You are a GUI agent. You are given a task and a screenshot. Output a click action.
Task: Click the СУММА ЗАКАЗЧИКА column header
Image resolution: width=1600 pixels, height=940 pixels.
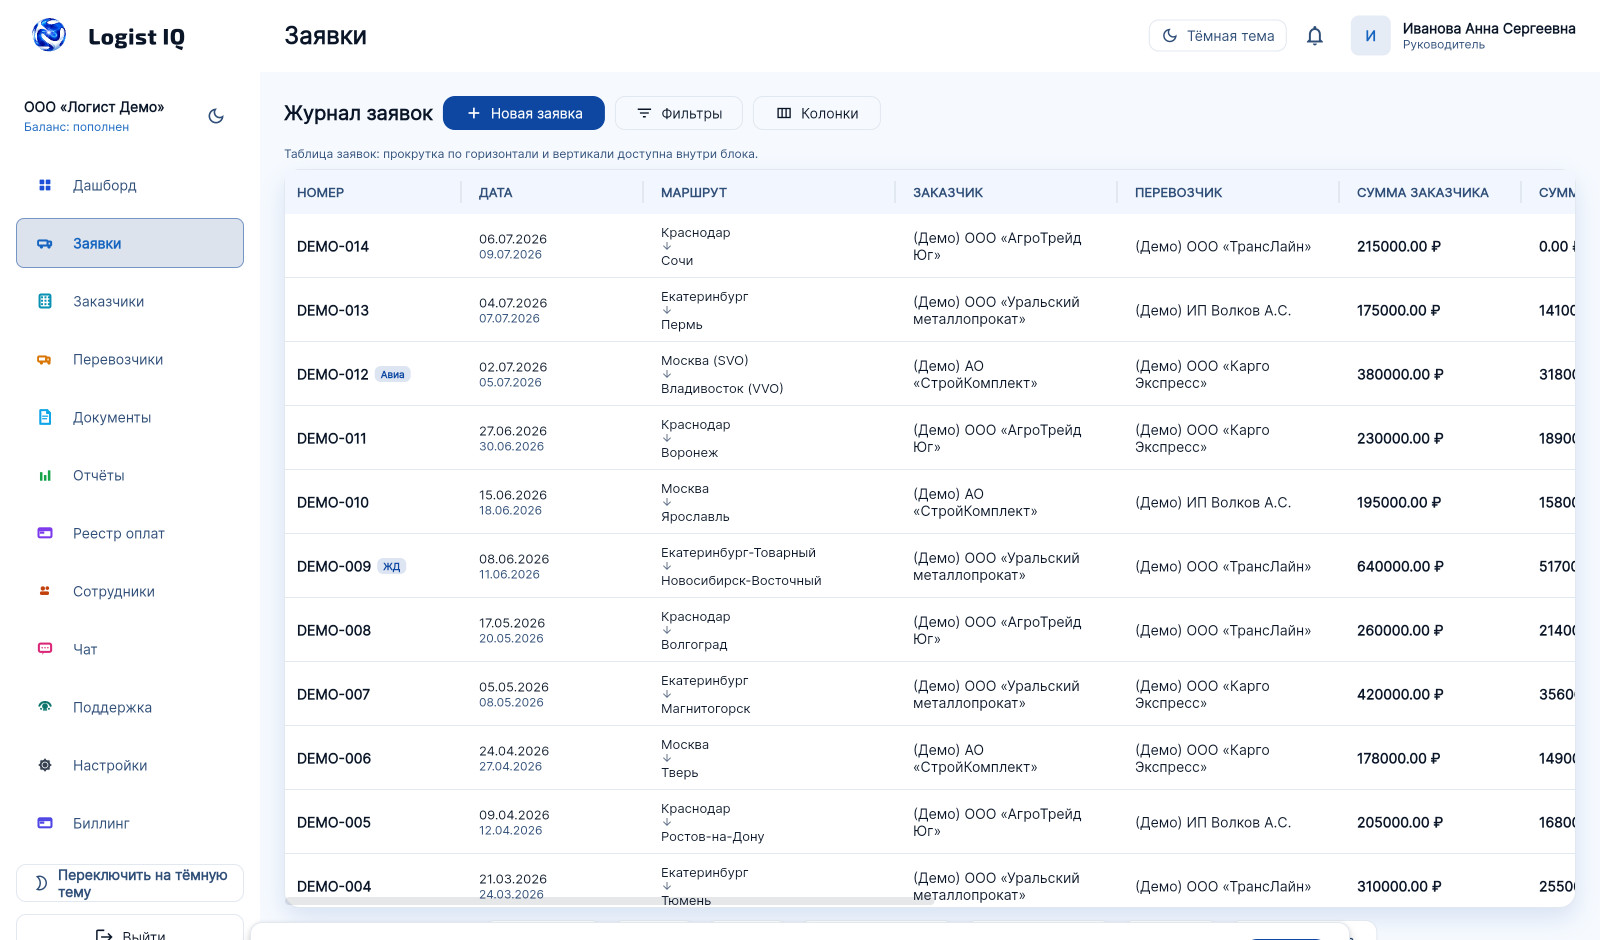1422,192
